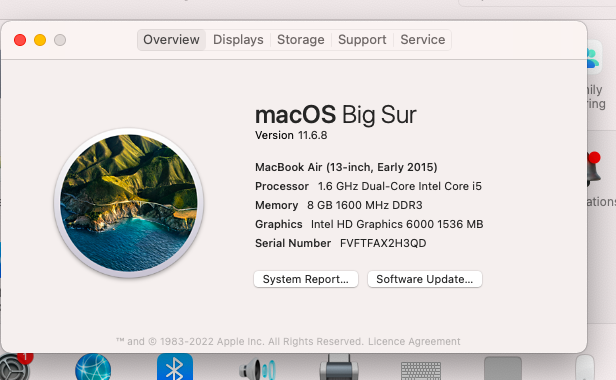
Task: Open Printers & Scanners pane behind window
Action: pyautogui.click(x=339, y=367)
